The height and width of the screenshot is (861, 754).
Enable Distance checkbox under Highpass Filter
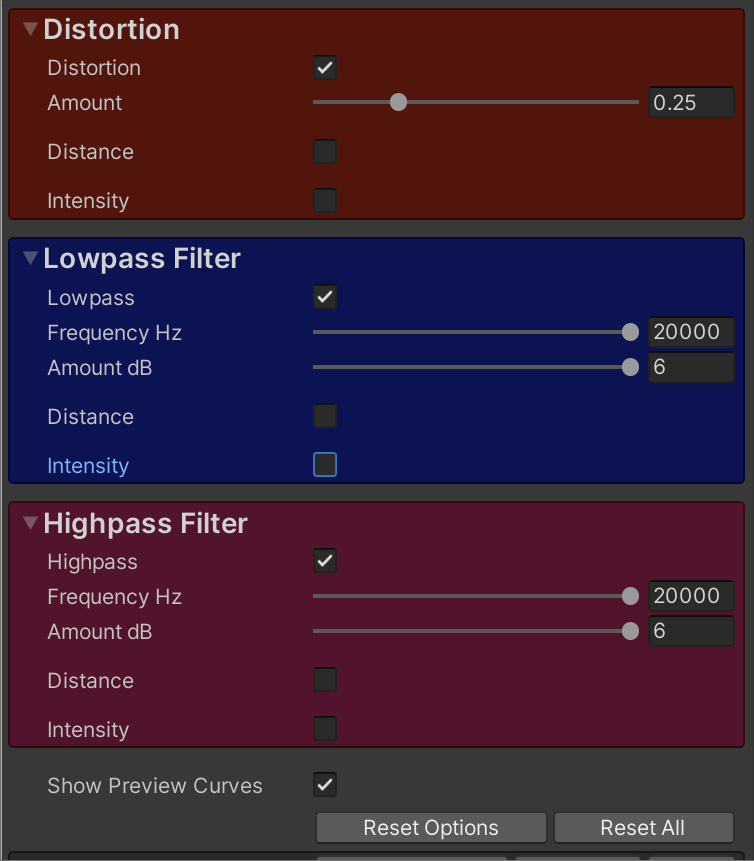(x=325, y=680)
